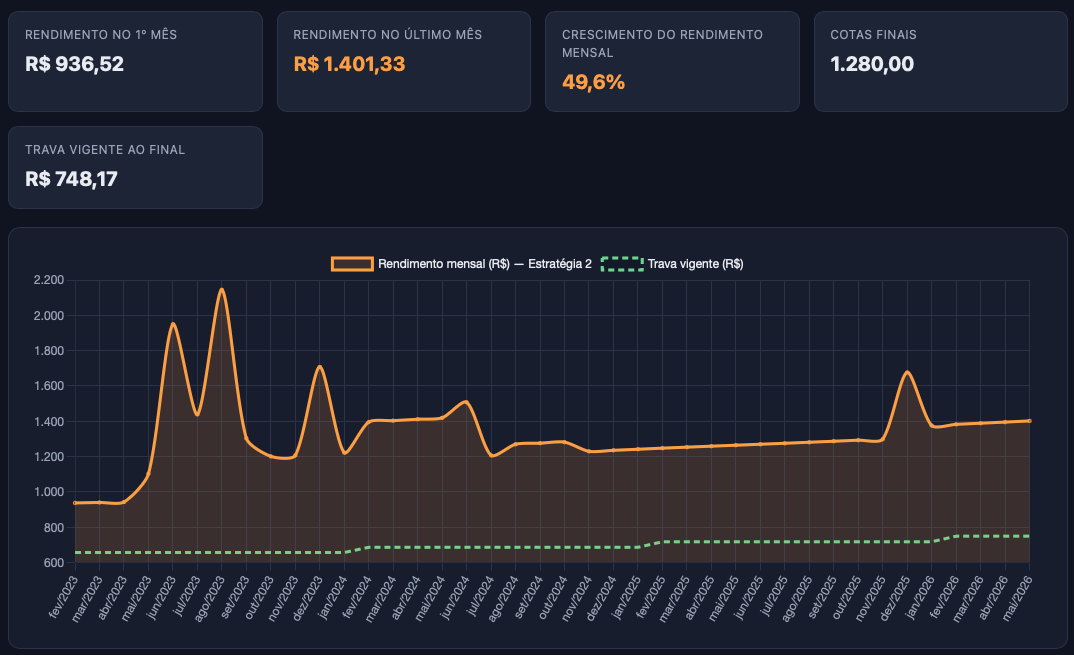The width and height of the screenshot is (1074, 655).
Task: Click the first fev/2023 data point
Action: point(75,503)
